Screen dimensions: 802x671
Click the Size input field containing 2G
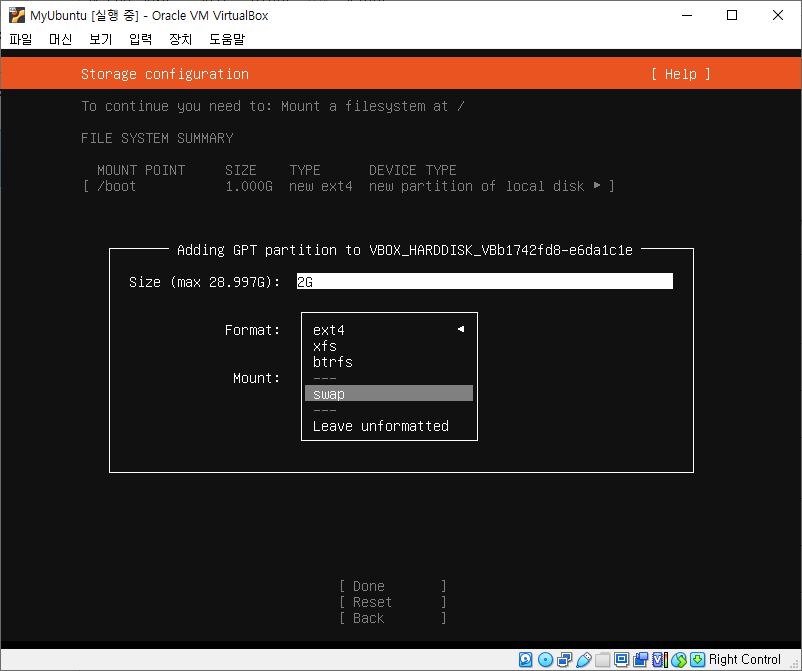[x=484, y=281]
